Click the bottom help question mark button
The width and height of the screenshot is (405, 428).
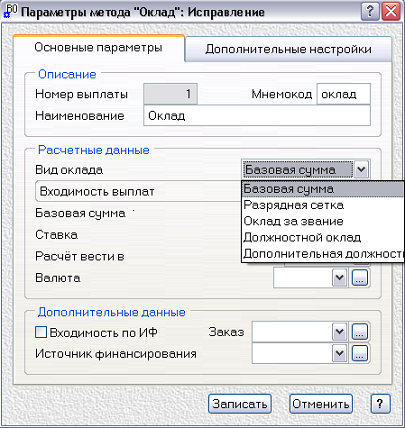(x=380, y=404)
